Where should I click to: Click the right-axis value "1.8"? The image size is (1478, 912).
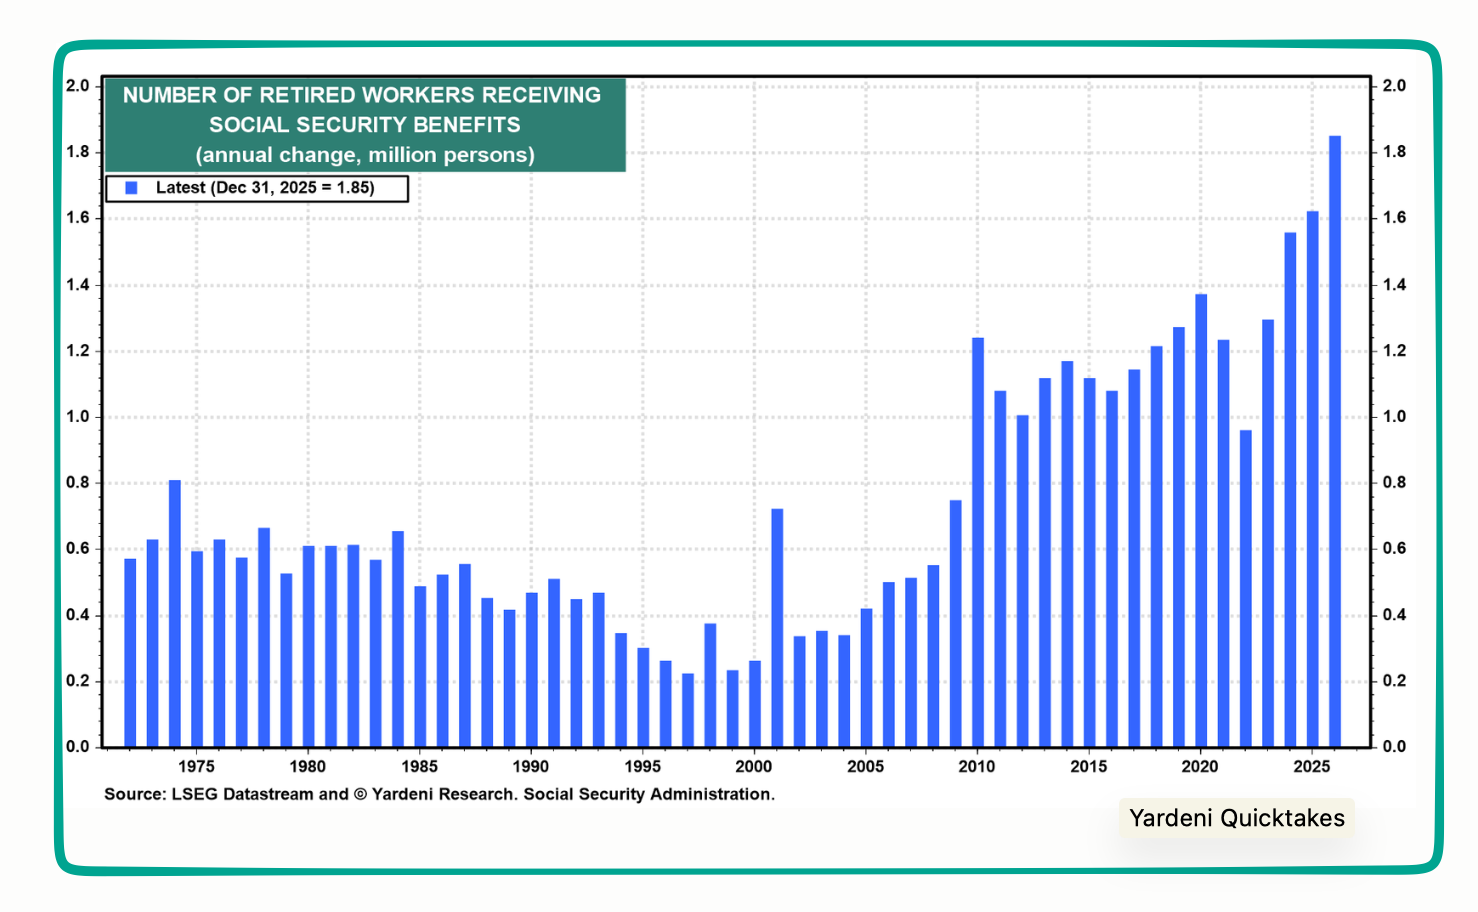[x=1394, y=152]
